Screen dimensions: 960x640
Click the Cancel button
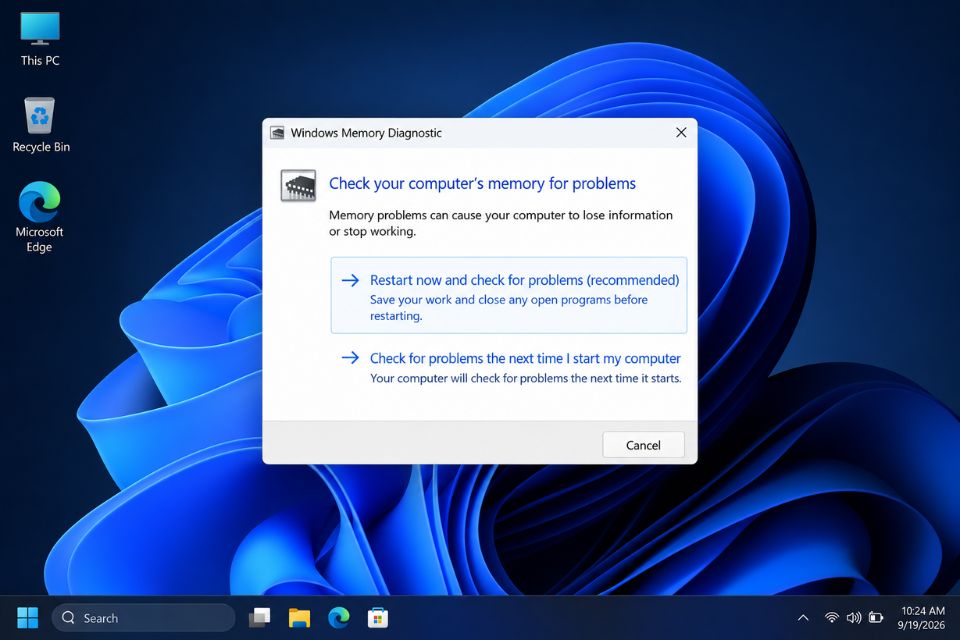coord(643,445)
